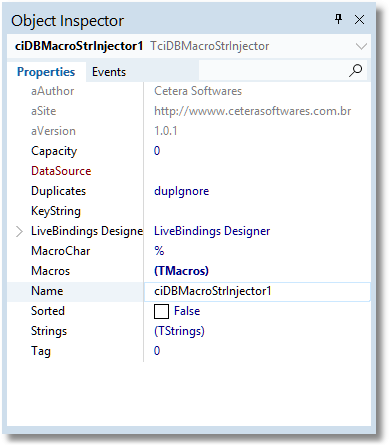This screenshot has height=448, width=390.
Task: Click the Capacity value field
Action: [x=257, y=151]
